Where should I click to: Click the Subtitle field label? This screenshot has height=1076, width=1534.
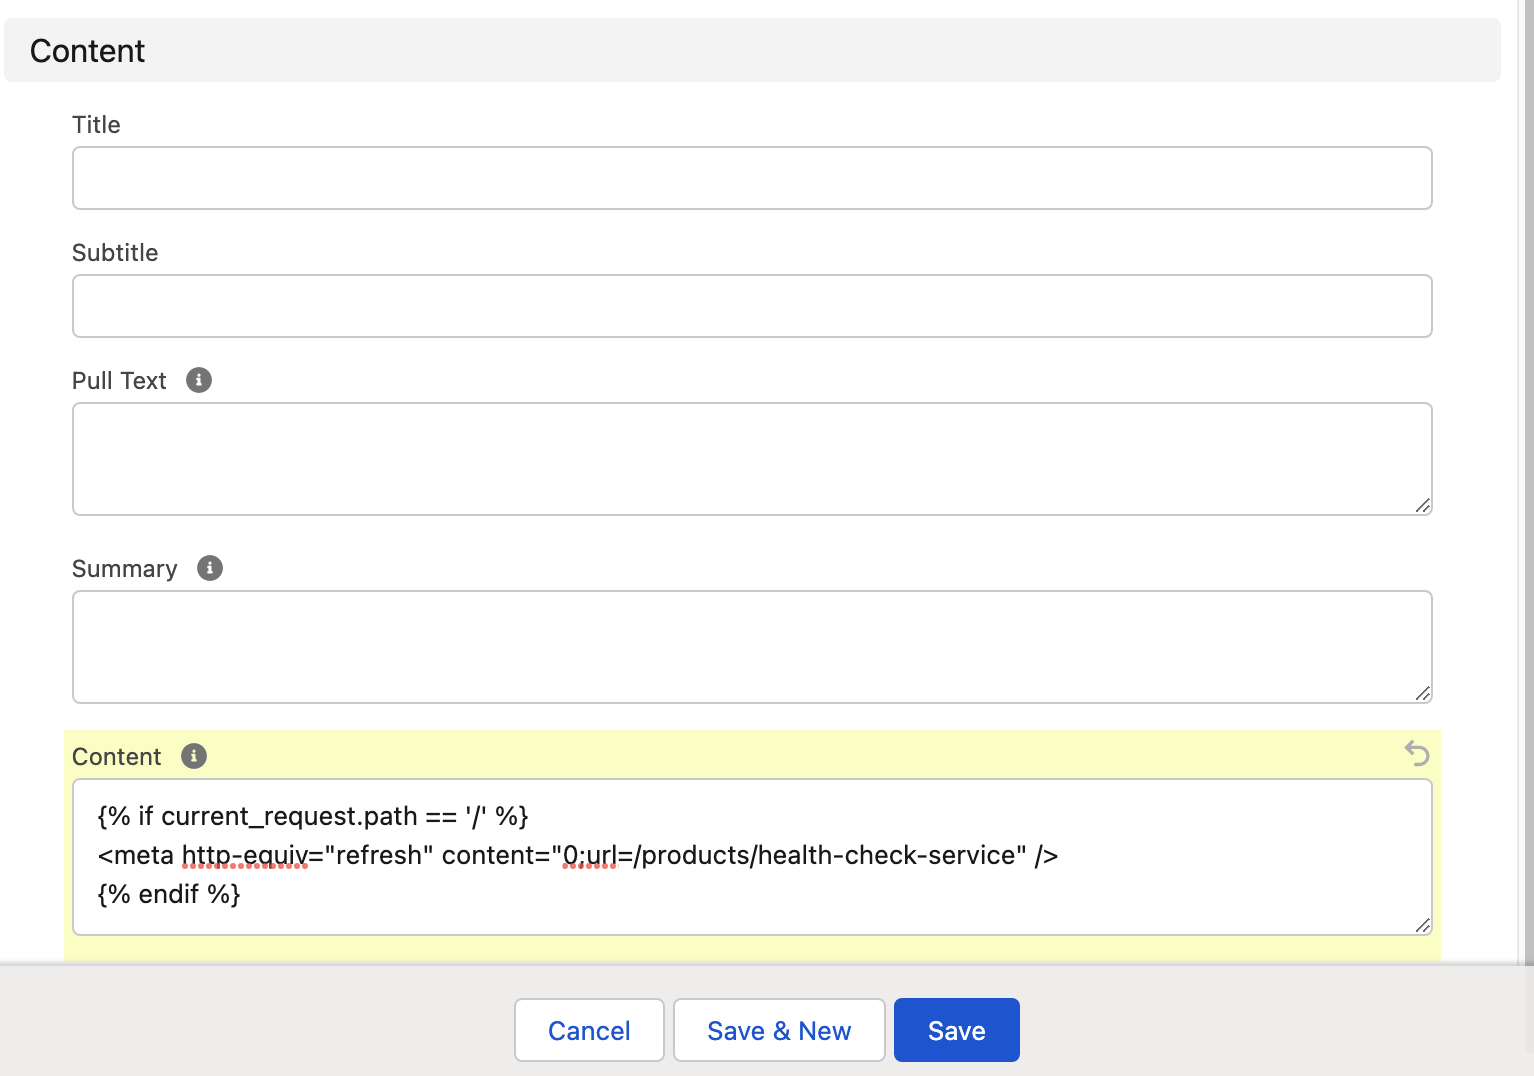(115, 253)
